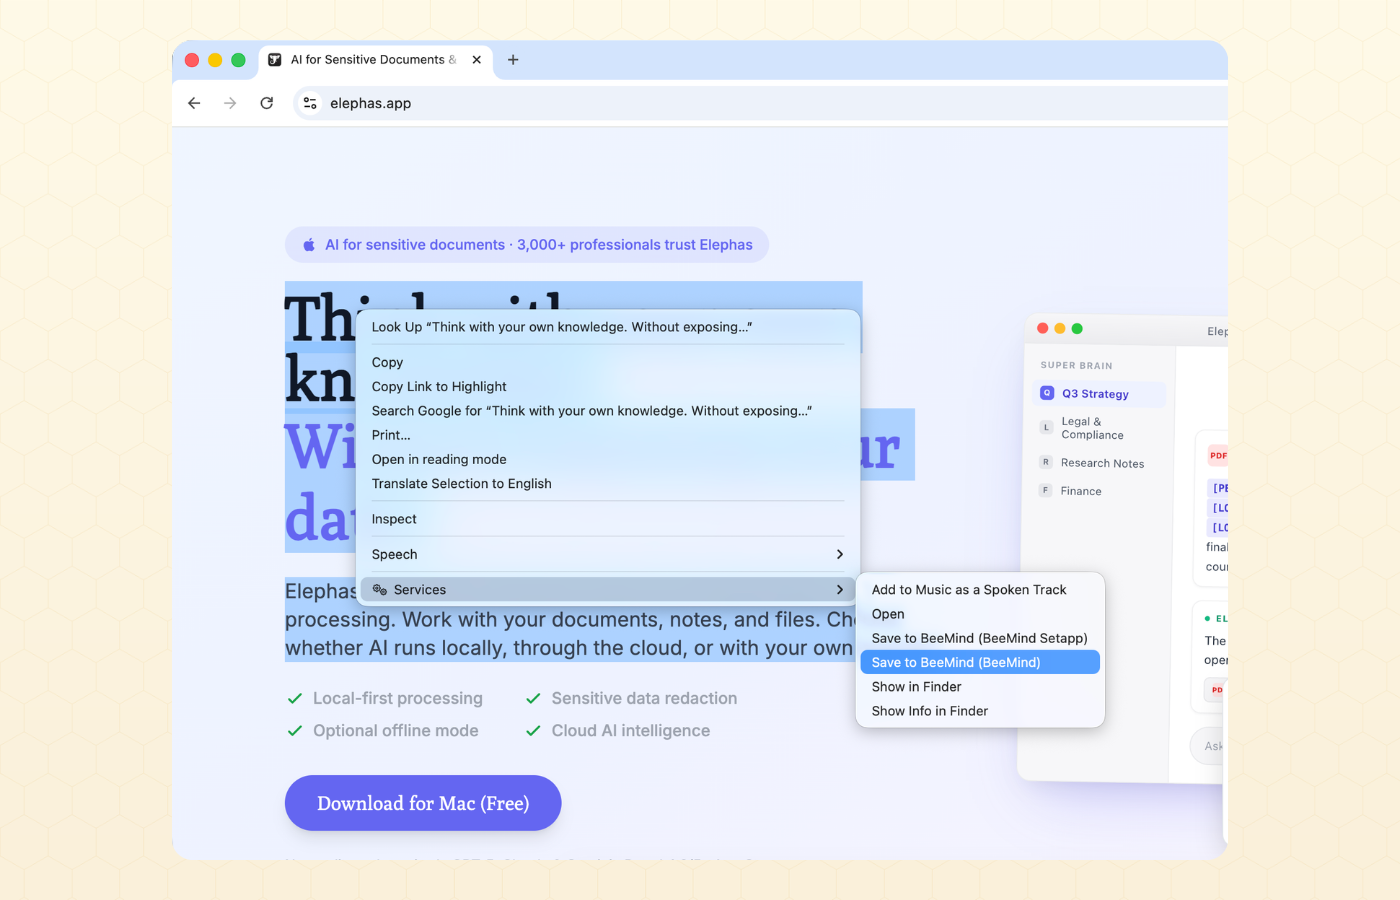Expand the Services submenu
The height and width of the screenshot is (900, 1400).
pos(608,590)
